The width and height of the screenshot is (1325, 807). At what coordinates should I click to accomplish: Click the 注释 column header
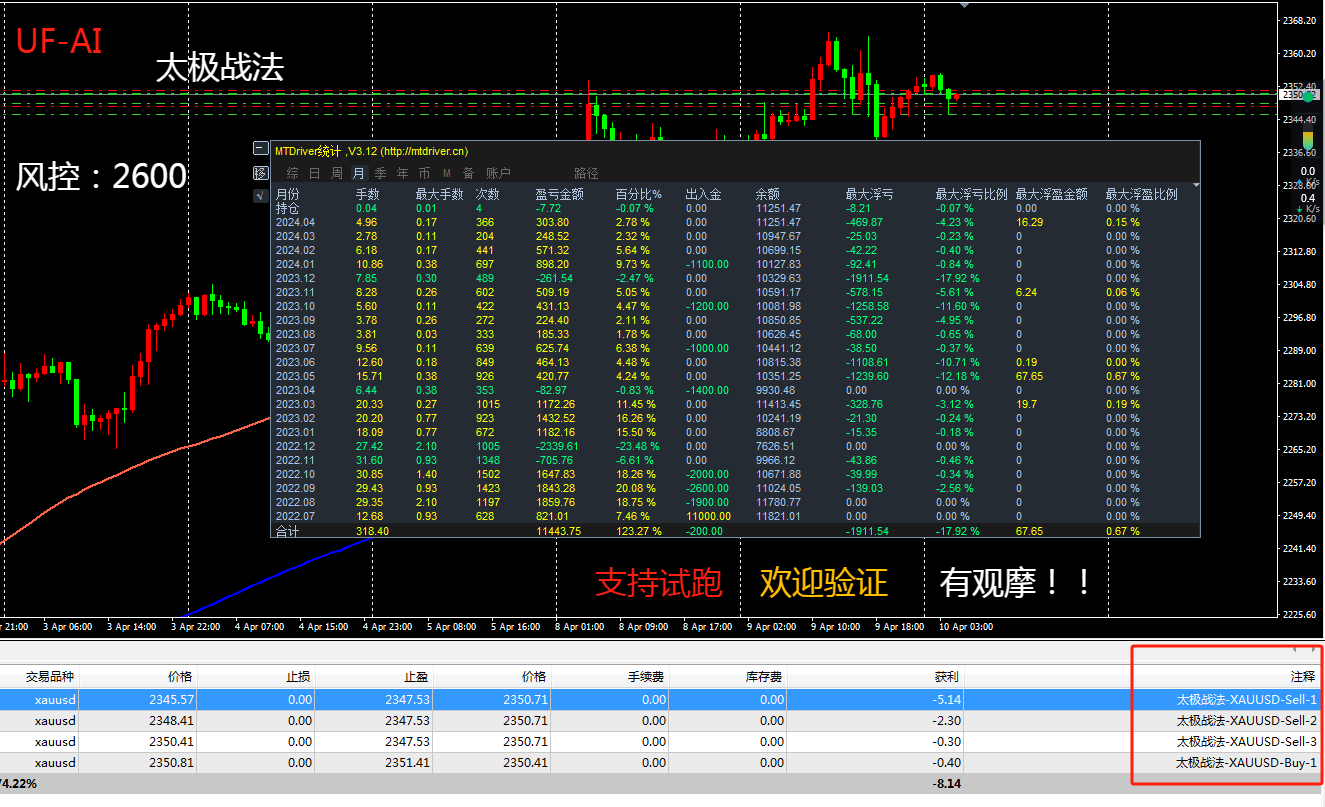[1303, 677]
